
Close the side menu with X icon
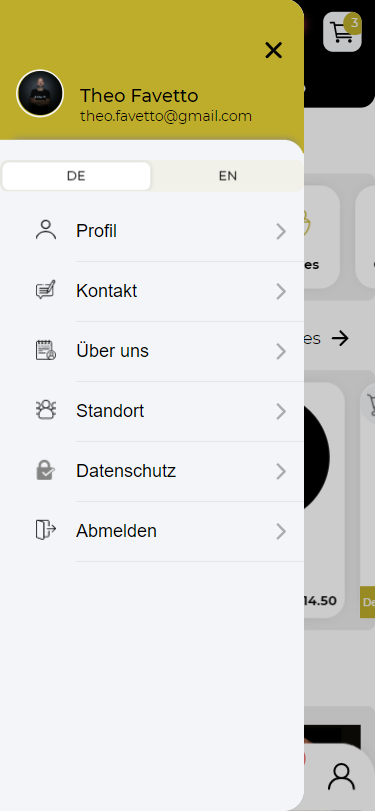click(273, 50)
